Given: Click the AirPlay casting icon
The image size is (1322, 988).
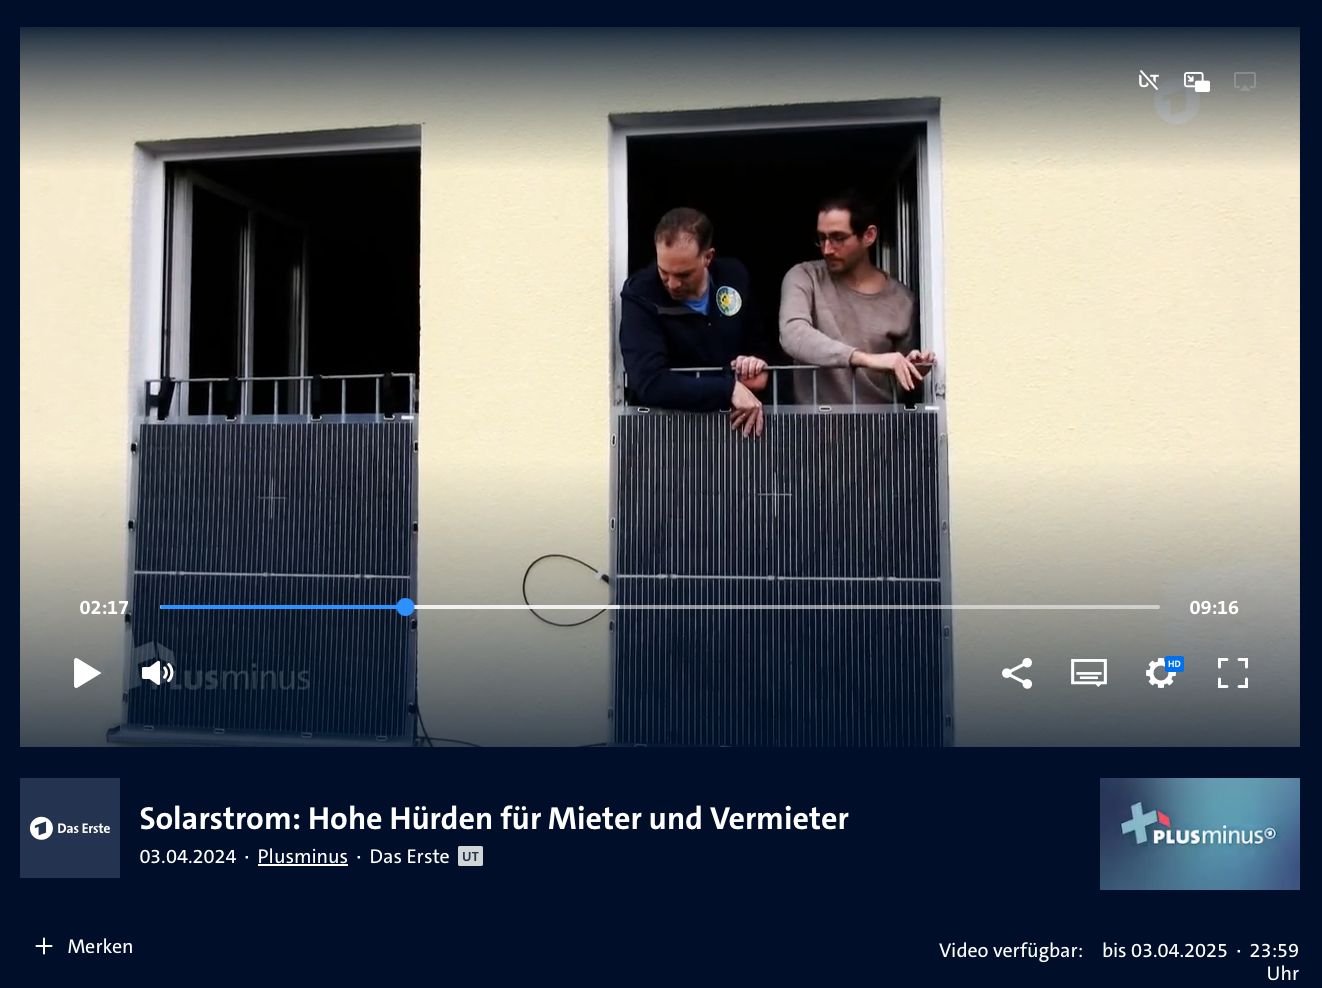Looking at the screenshot, I should click(x=1244, y=81).
